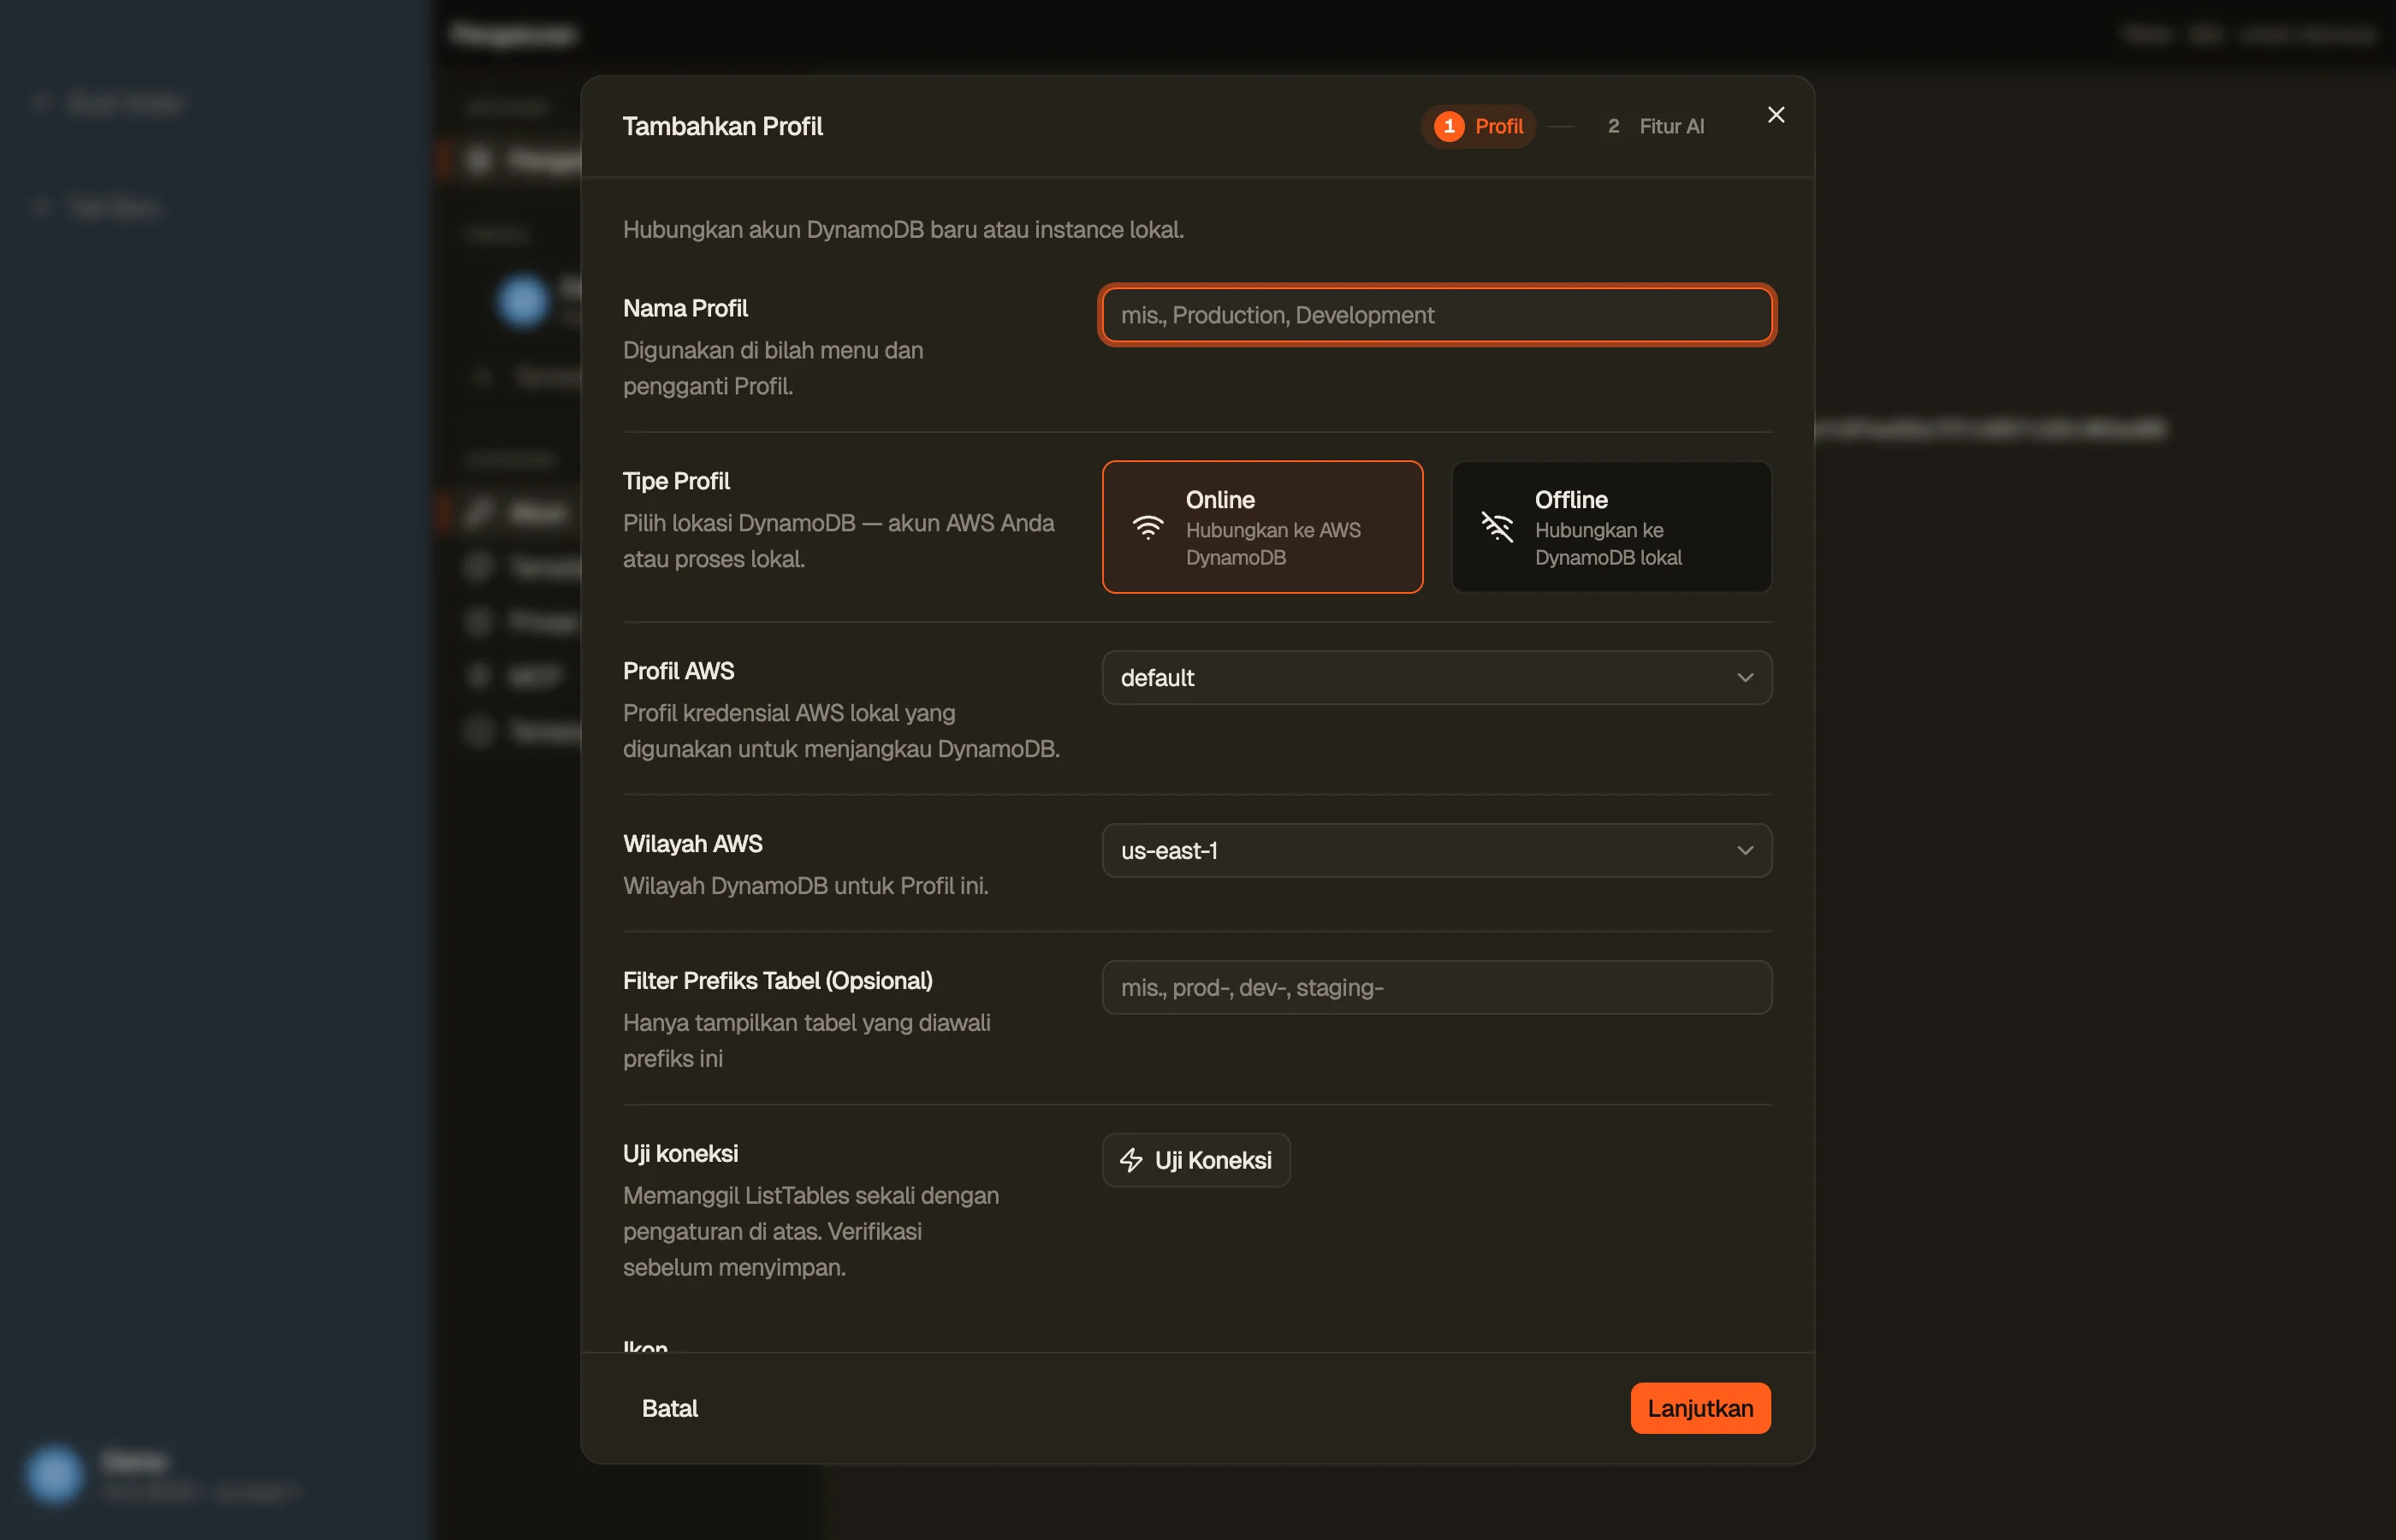
Task: Open the Wilayah AWS us-east-1 dropdown
Action: (x=1436, y=851)
